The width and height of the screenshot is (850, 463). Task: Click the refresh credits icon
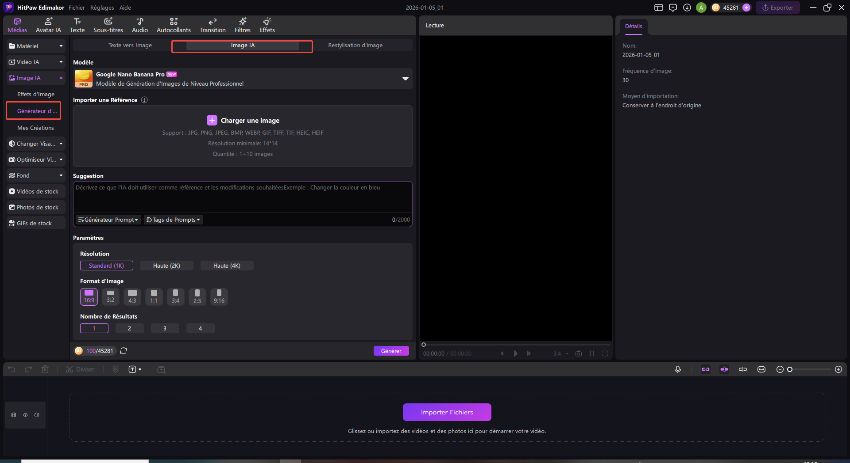123,351
